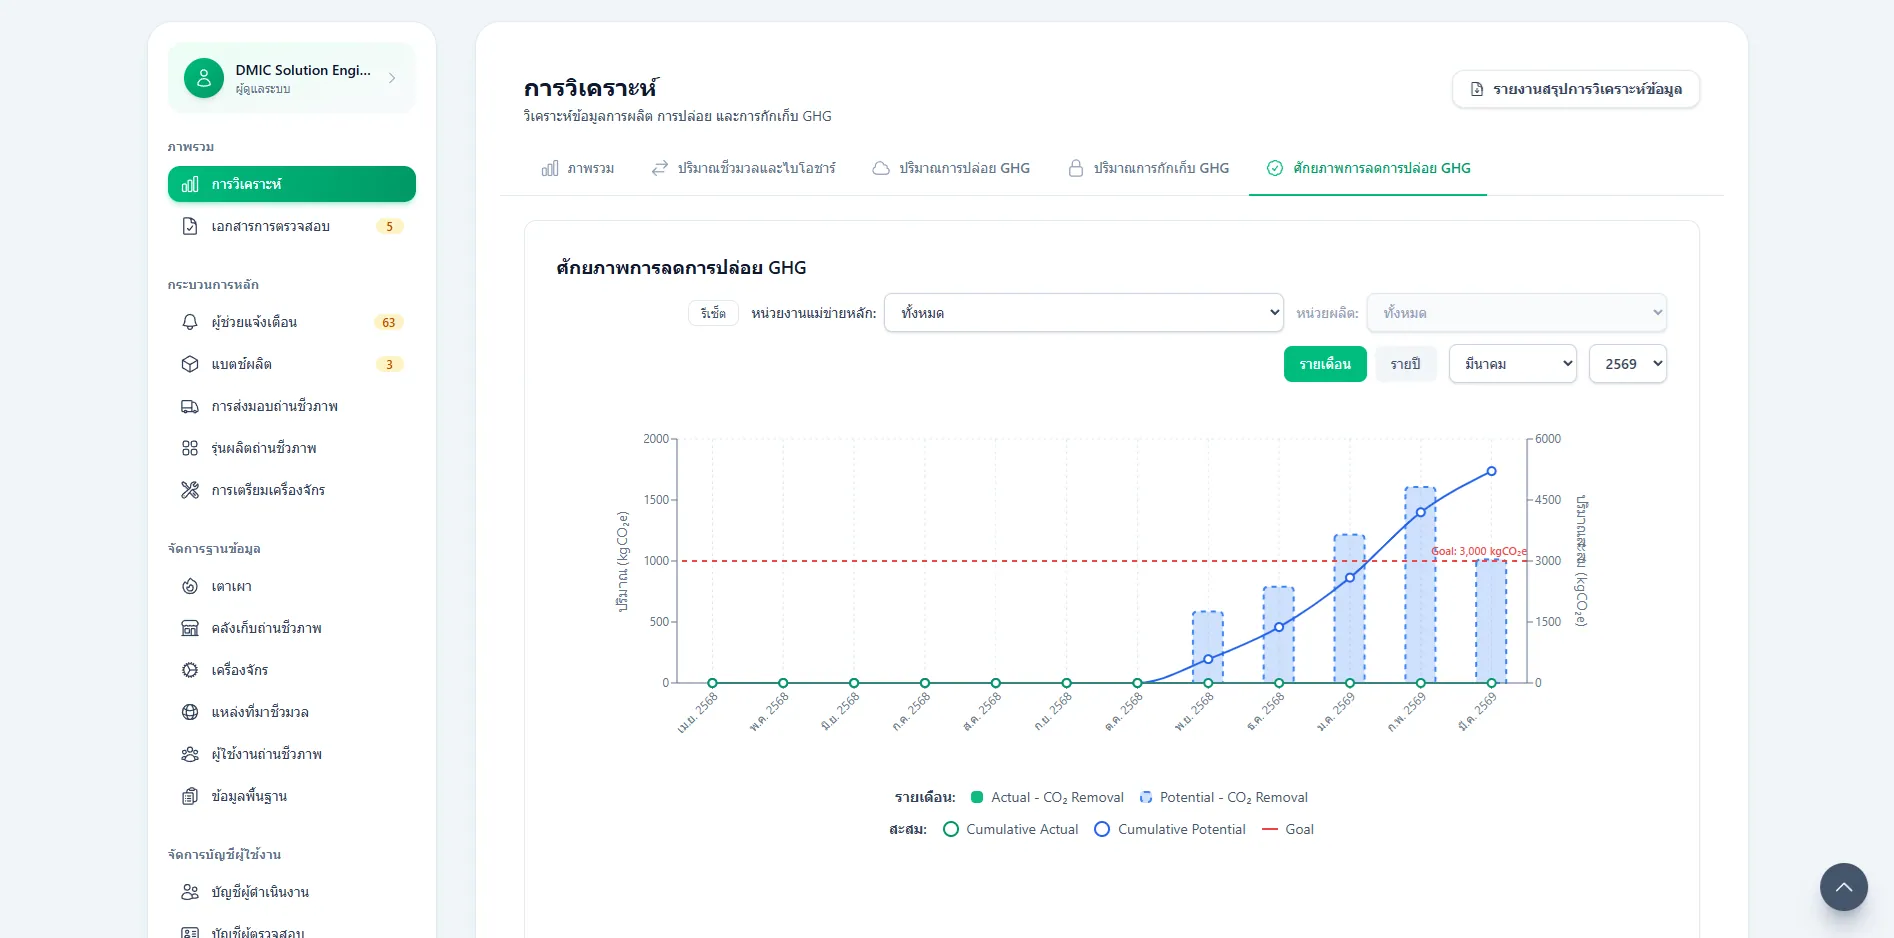Switch chart to รายเดือน monthly view

(1325, 364)
